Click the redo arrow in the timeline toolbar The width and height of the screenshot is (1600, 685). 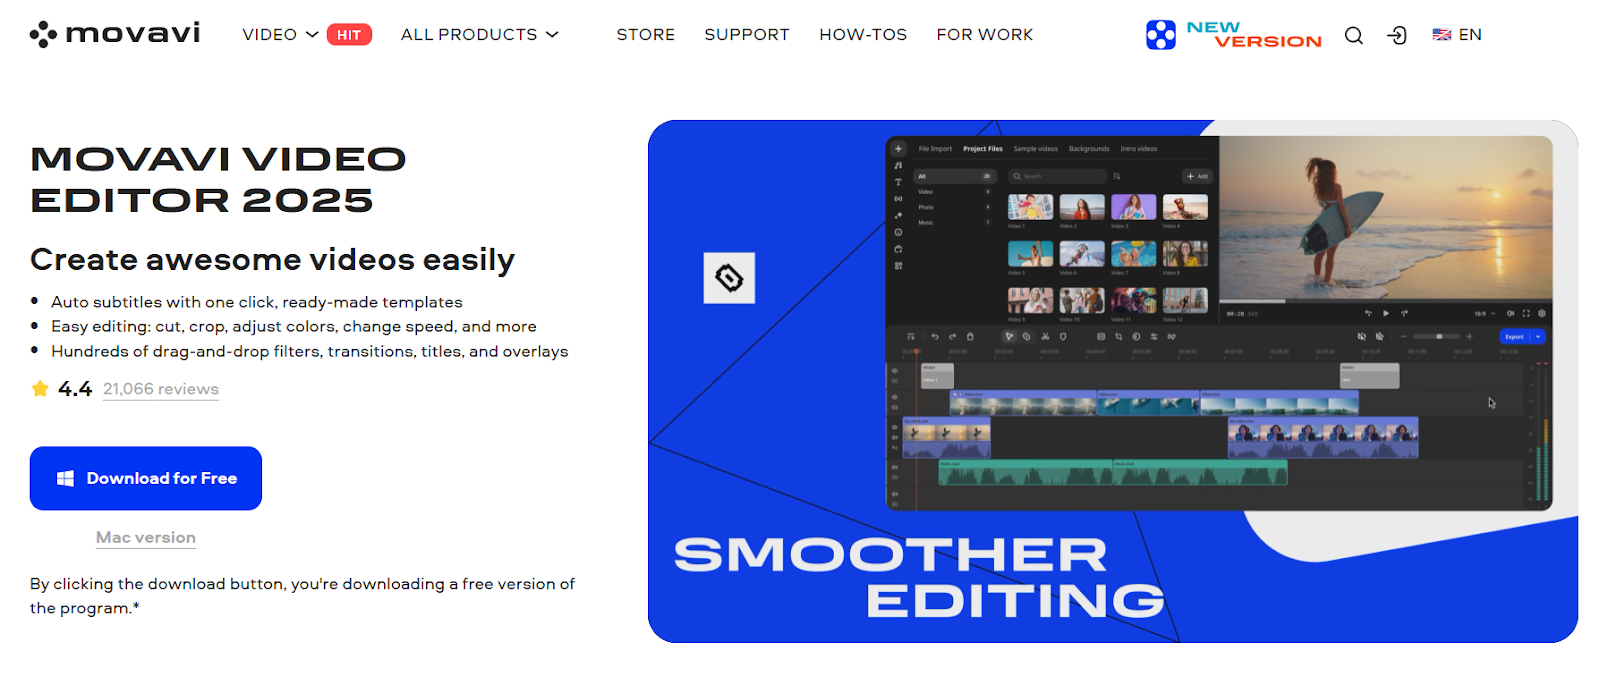point(952,337)
